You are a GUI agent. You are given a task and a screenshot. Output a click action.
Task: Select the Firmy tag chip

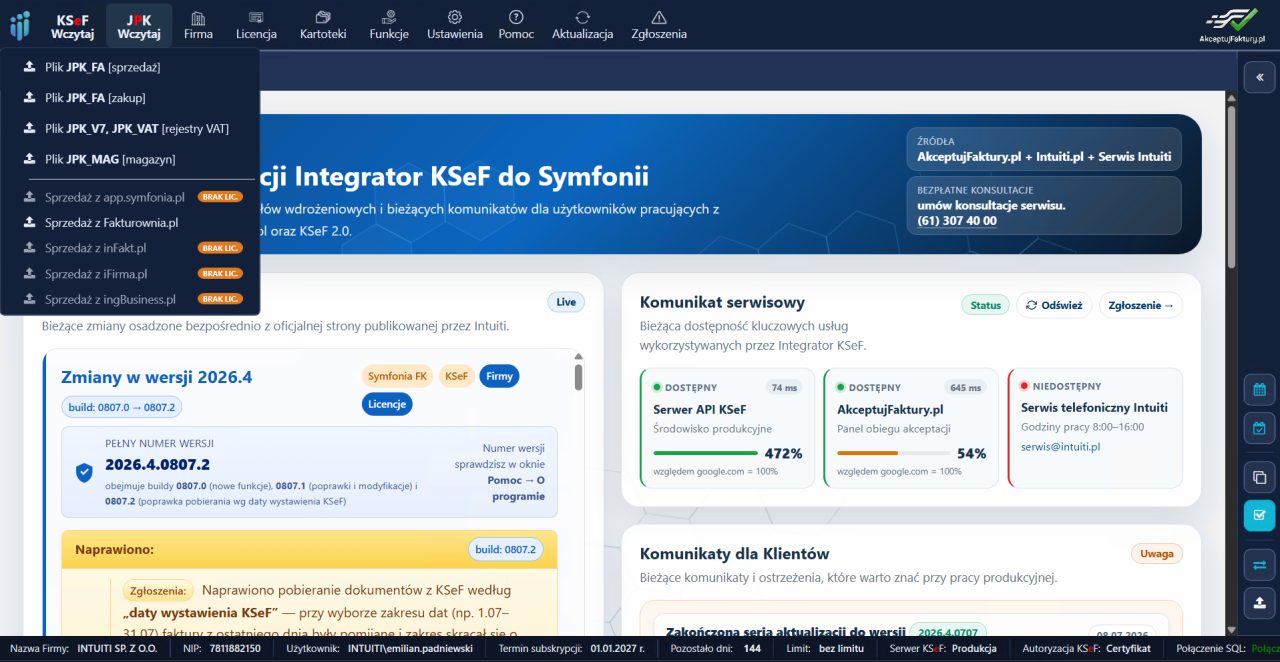499,377
